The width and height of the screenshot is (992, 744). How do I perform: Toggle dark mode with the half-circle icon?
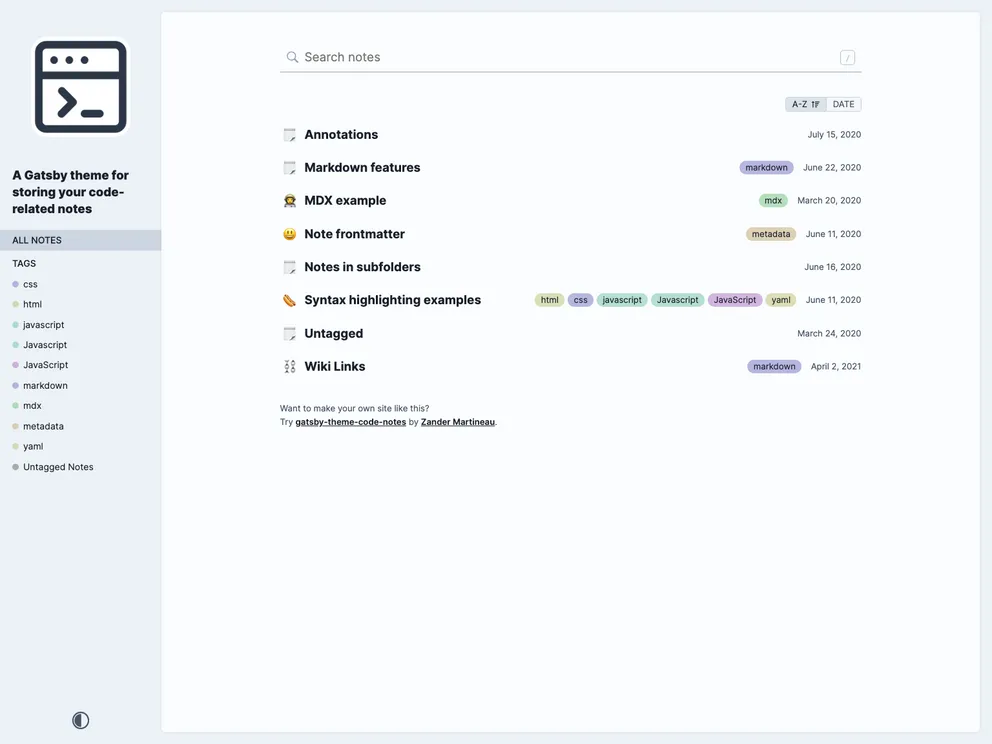(80, 719)
